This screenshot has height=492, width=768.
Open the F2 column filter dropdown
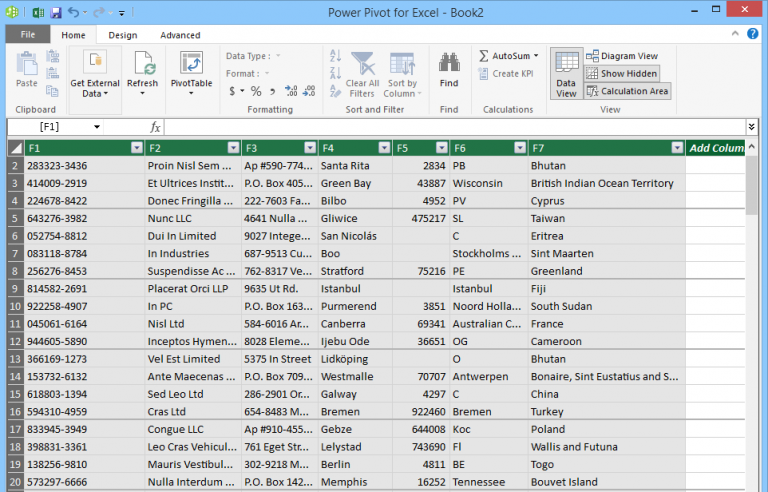pos(234,148)
